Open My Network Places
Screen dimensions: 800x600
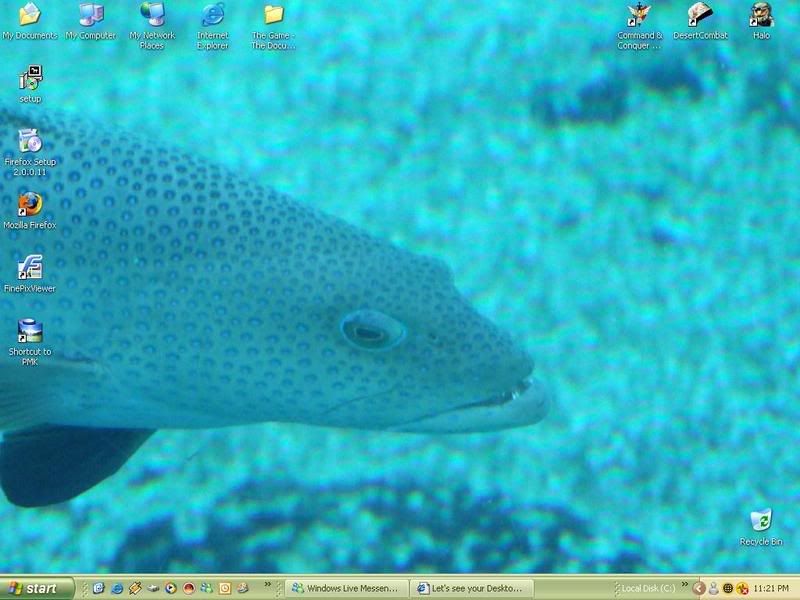(x=152, y=15)
